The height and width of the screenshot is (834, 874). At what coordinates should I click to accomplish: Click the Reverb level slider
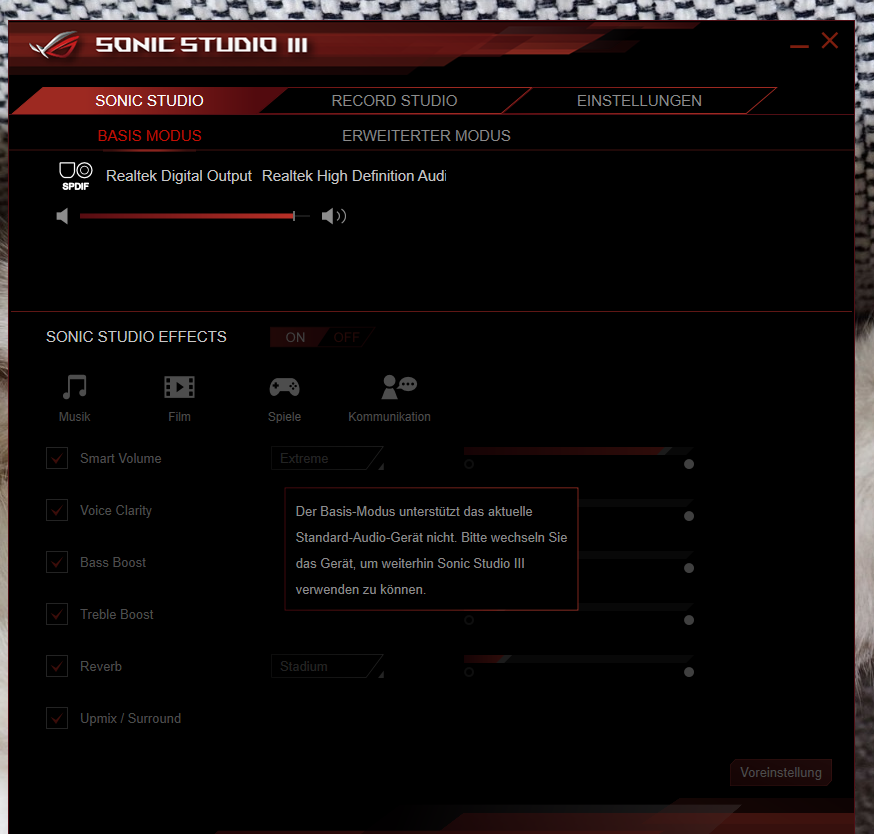pos(579,659)
